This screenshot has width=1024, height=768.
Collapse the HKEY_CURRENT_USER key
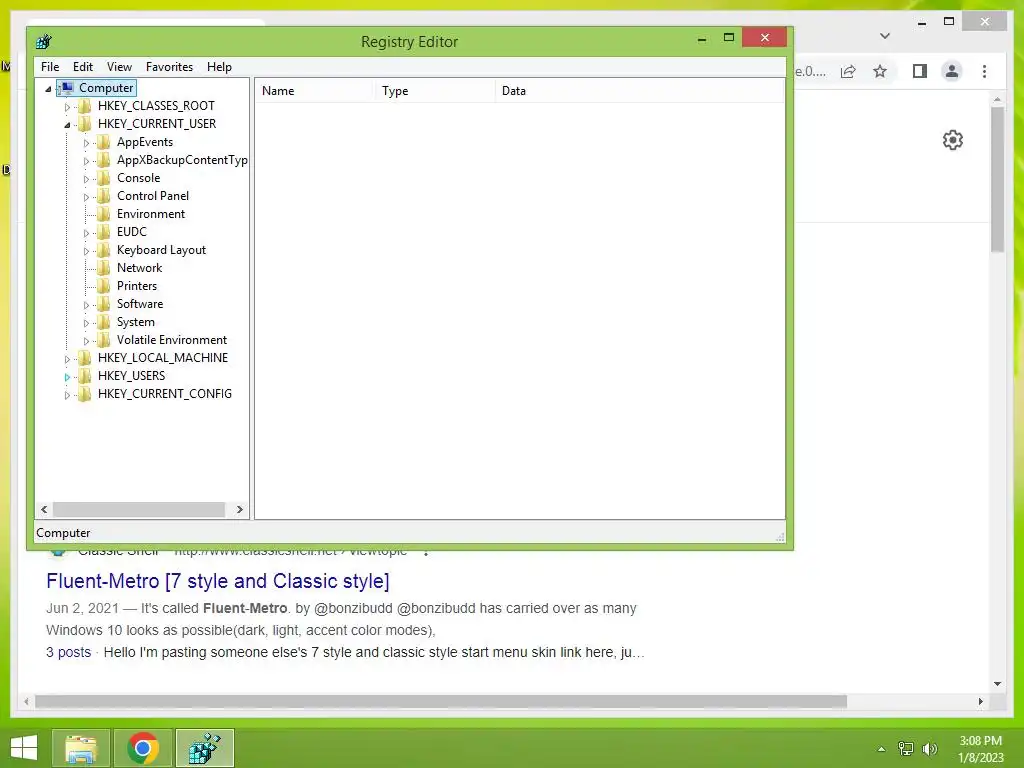coord(67,124)
